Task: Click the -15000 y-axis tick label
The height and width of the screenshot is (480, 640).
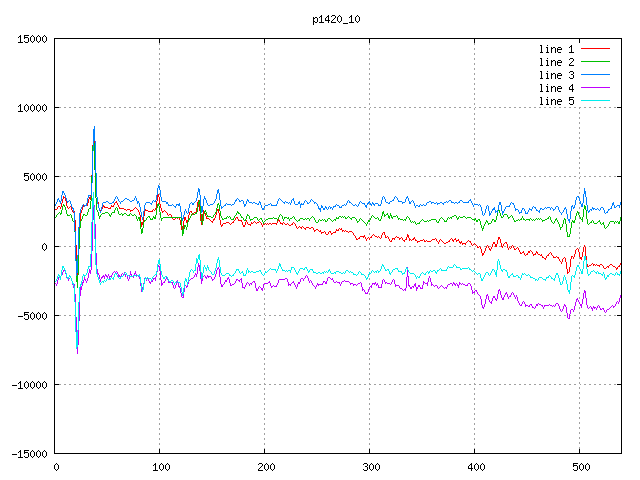Action: [27, 454]
